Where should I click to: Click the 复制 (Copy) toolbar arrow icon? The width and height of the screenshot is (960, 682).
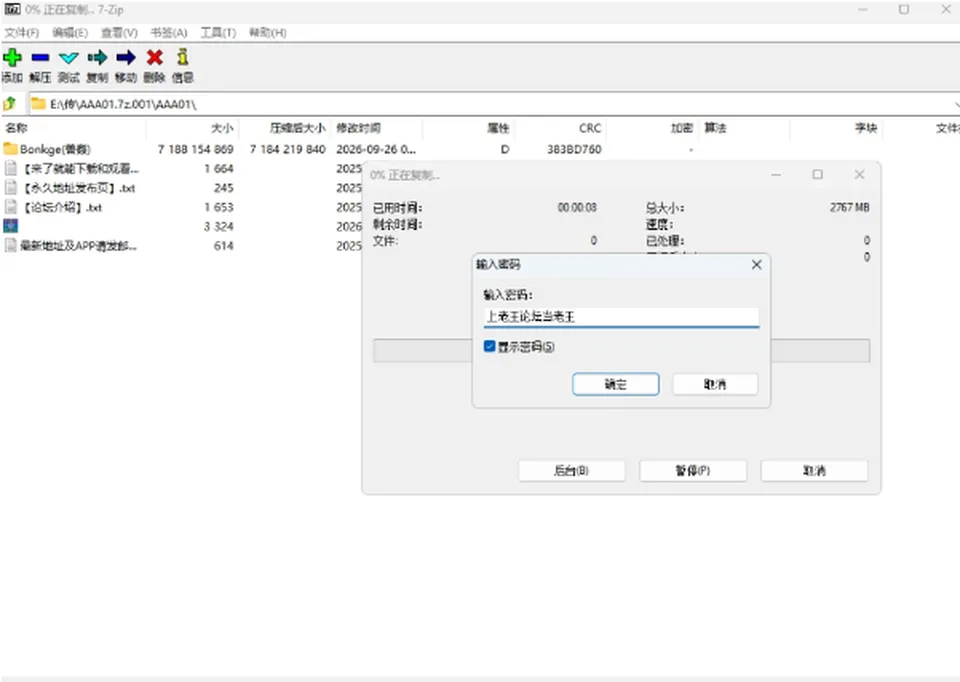pyautogui.click(x=97, y=58)
